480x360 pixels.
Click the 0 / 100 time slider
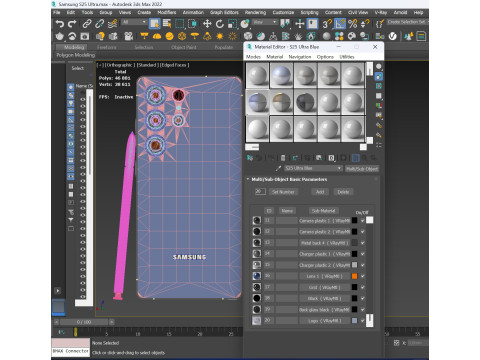click(x=84, y=322)
